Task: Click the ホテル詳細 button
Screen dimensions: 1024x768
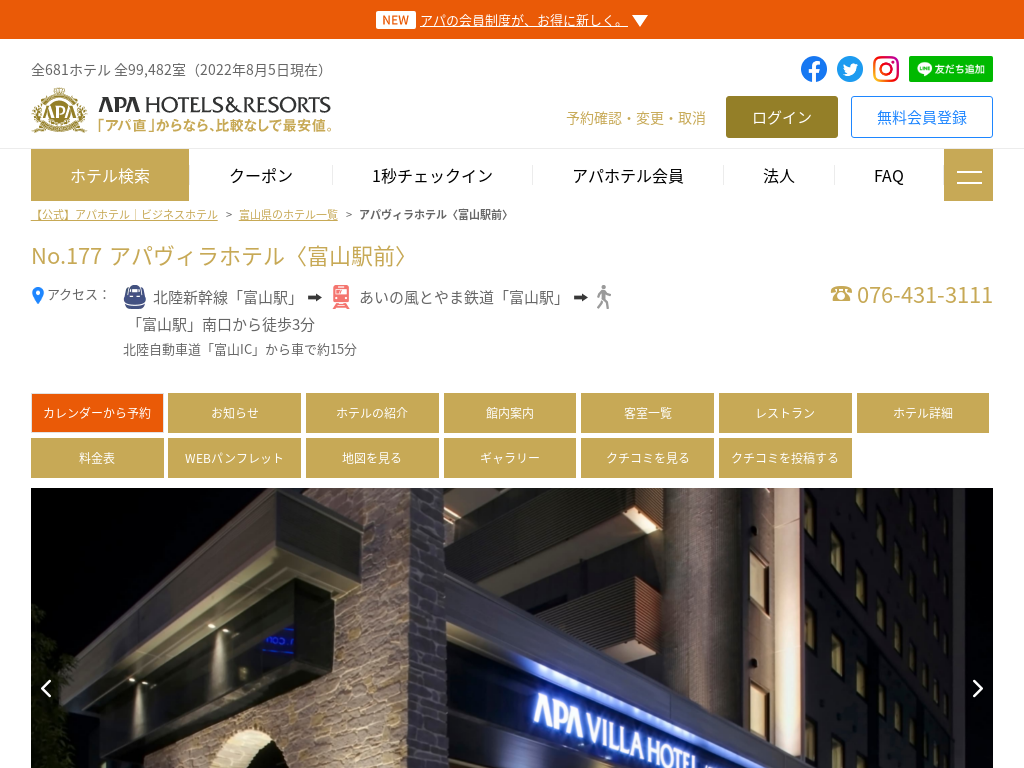Action: [923, 413]
